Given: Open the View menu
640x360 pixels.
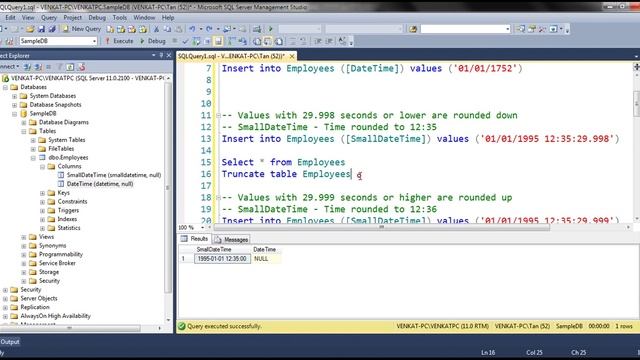Looking at the screenshot, I should tap(28, 18).
